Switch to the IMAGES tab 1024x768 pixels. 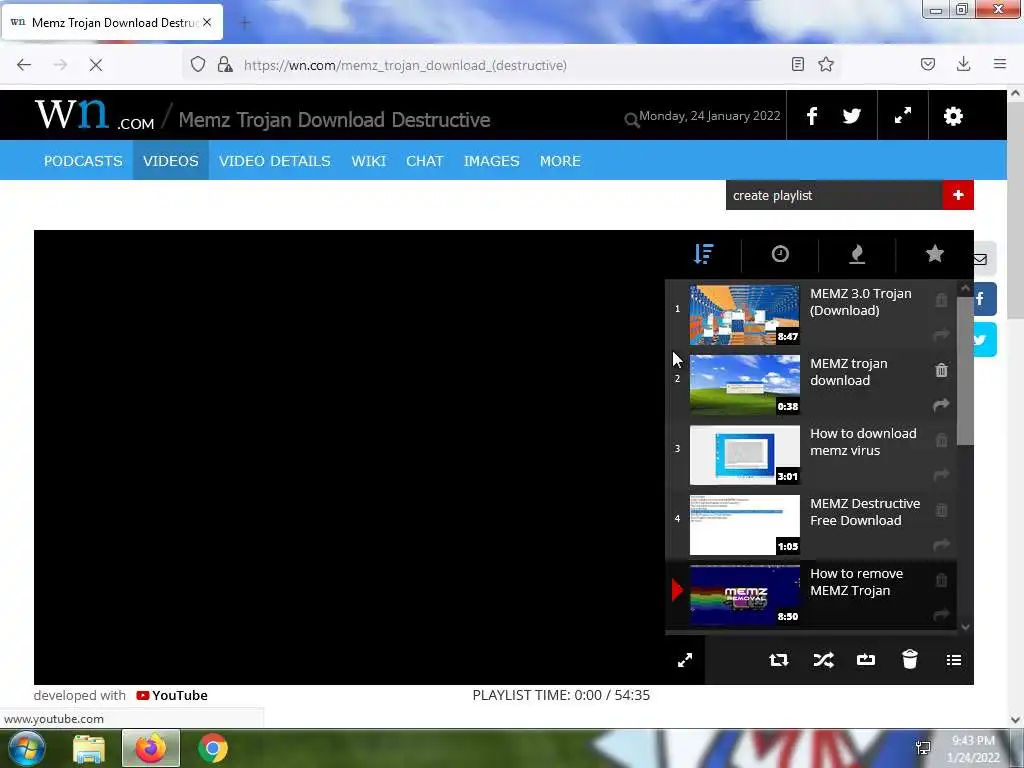[x=491, y=161]
